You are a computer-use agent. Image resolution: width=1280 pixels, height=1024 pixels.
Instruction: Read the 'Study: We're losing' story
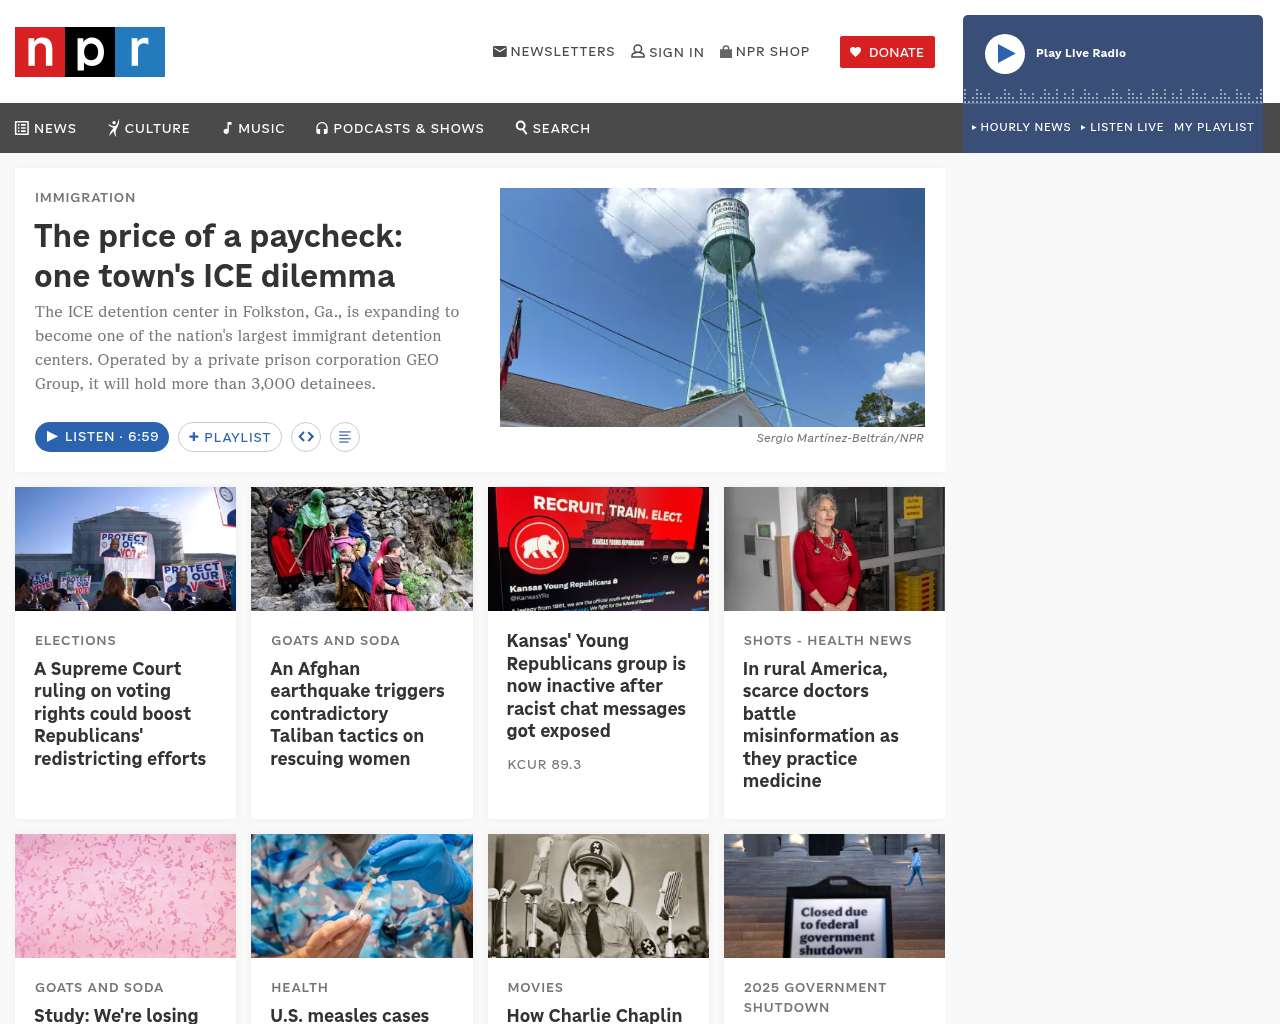116,1015
